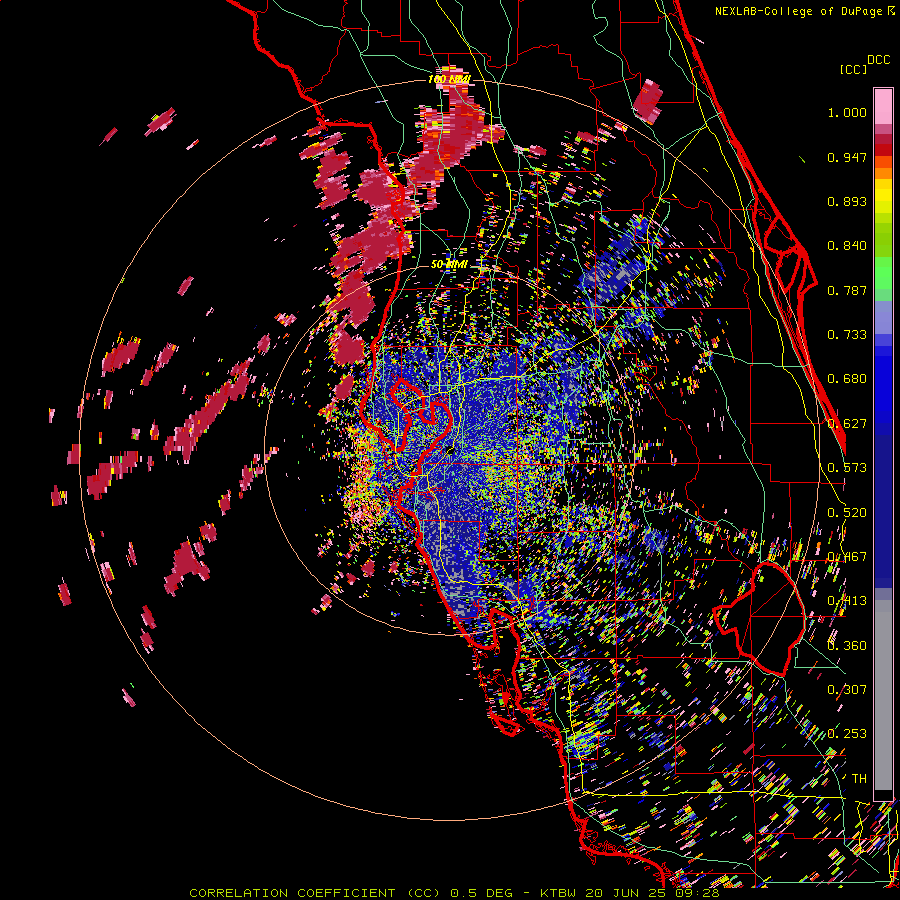The height and width of the screenshot is (900, 900).
Task: Pick the light pink color bar segment
Action: point(883,107)
